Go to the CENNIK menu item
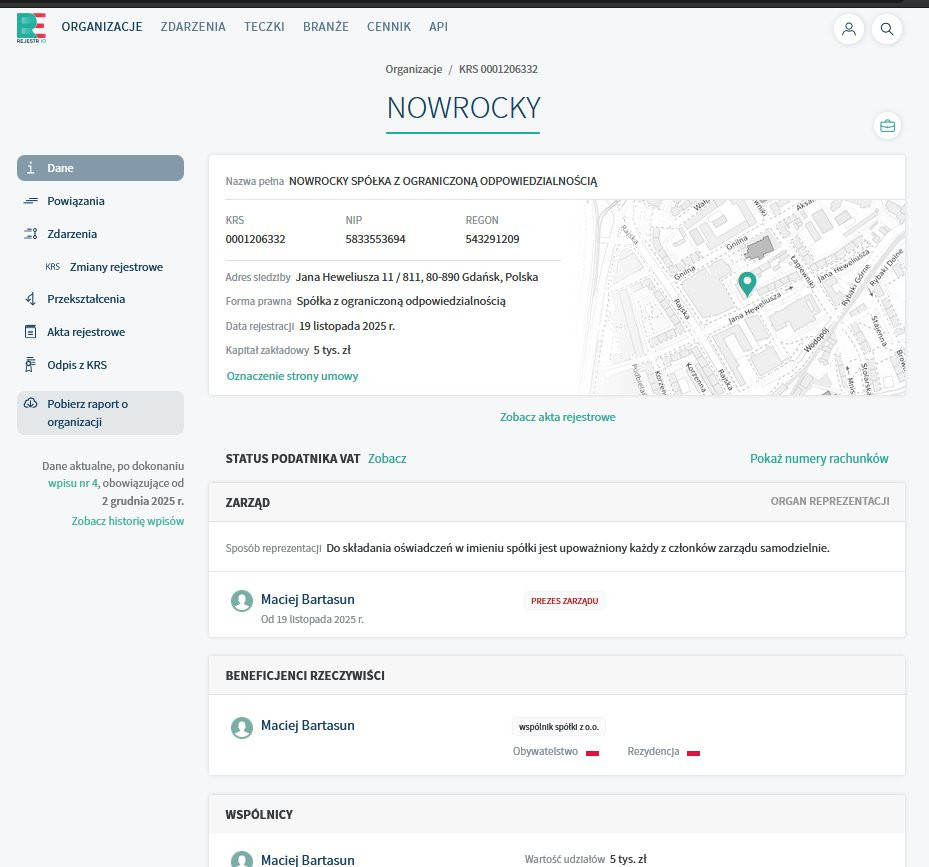This screenshot has width=929, height=867. pyautogui.click(x=389, y=27)
